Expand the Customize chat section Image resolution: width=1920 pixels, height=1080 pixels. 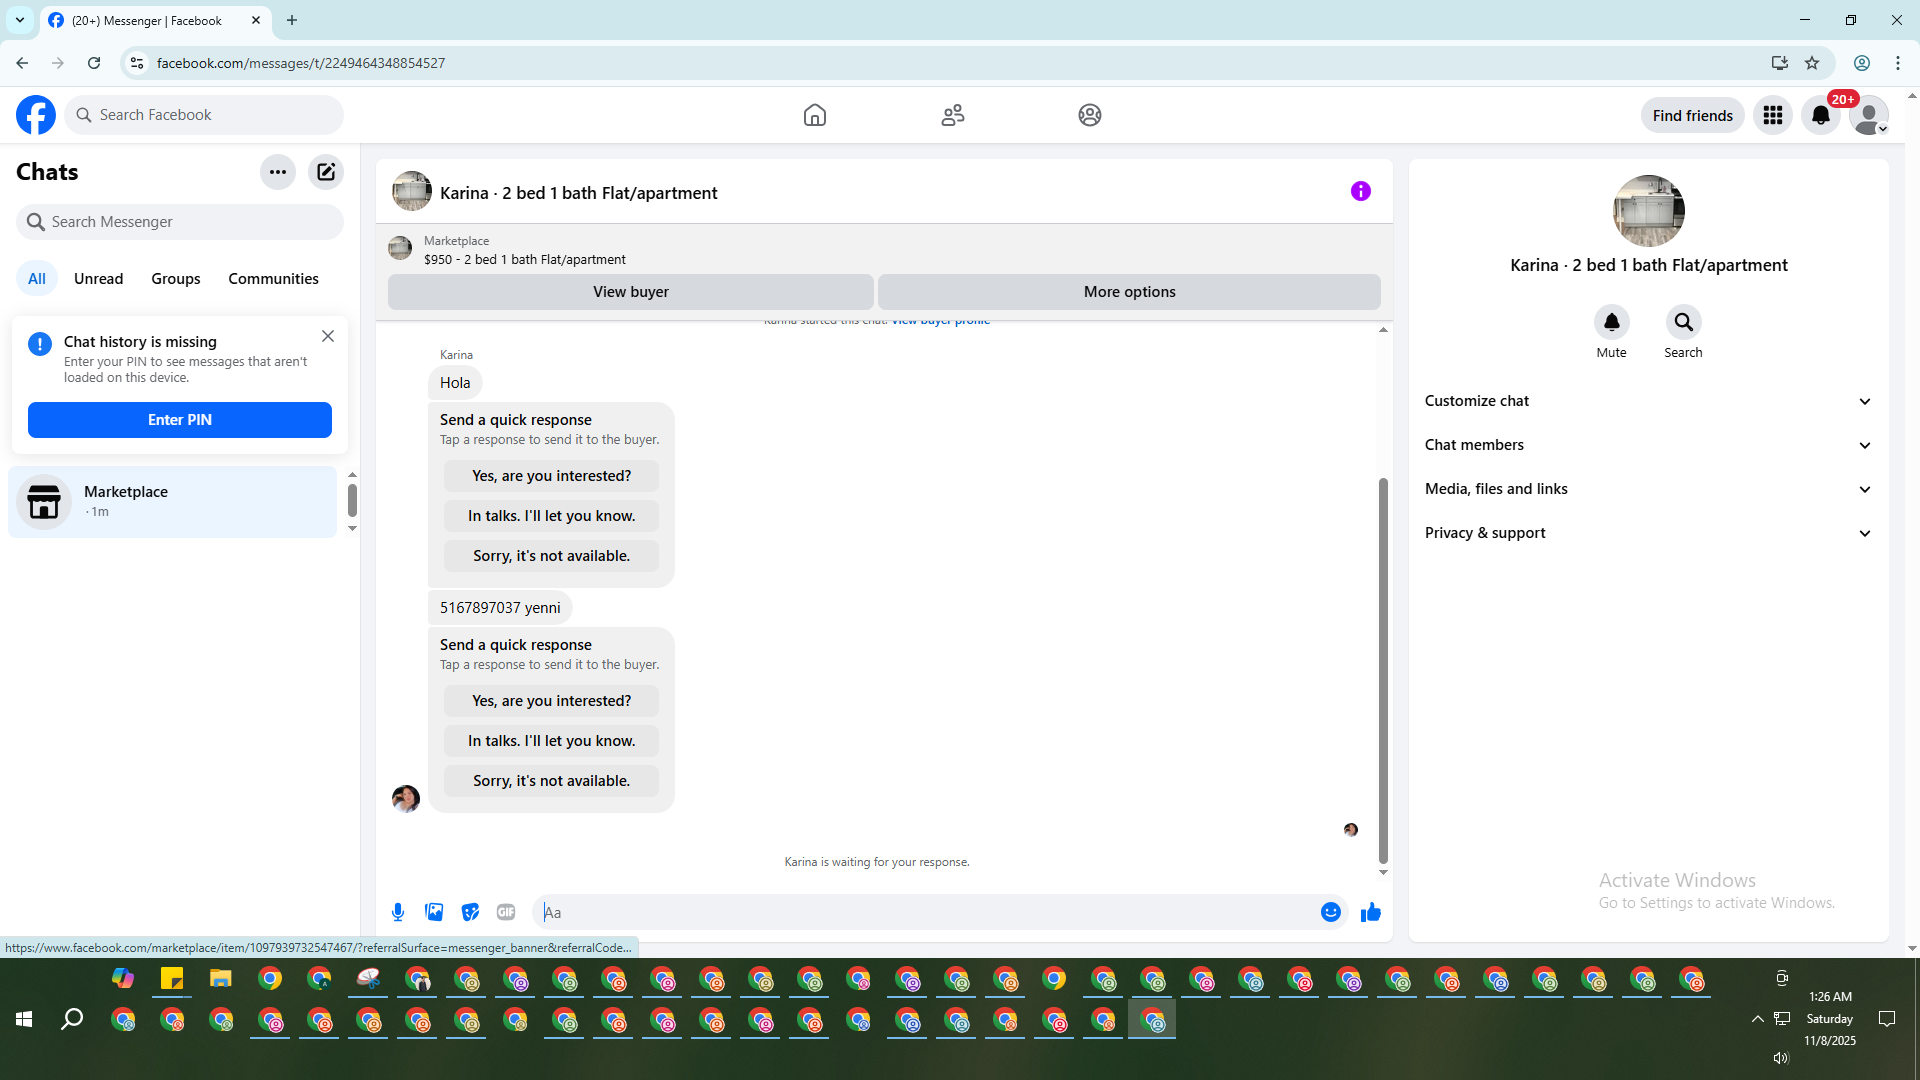click(x=1648, y=401)
